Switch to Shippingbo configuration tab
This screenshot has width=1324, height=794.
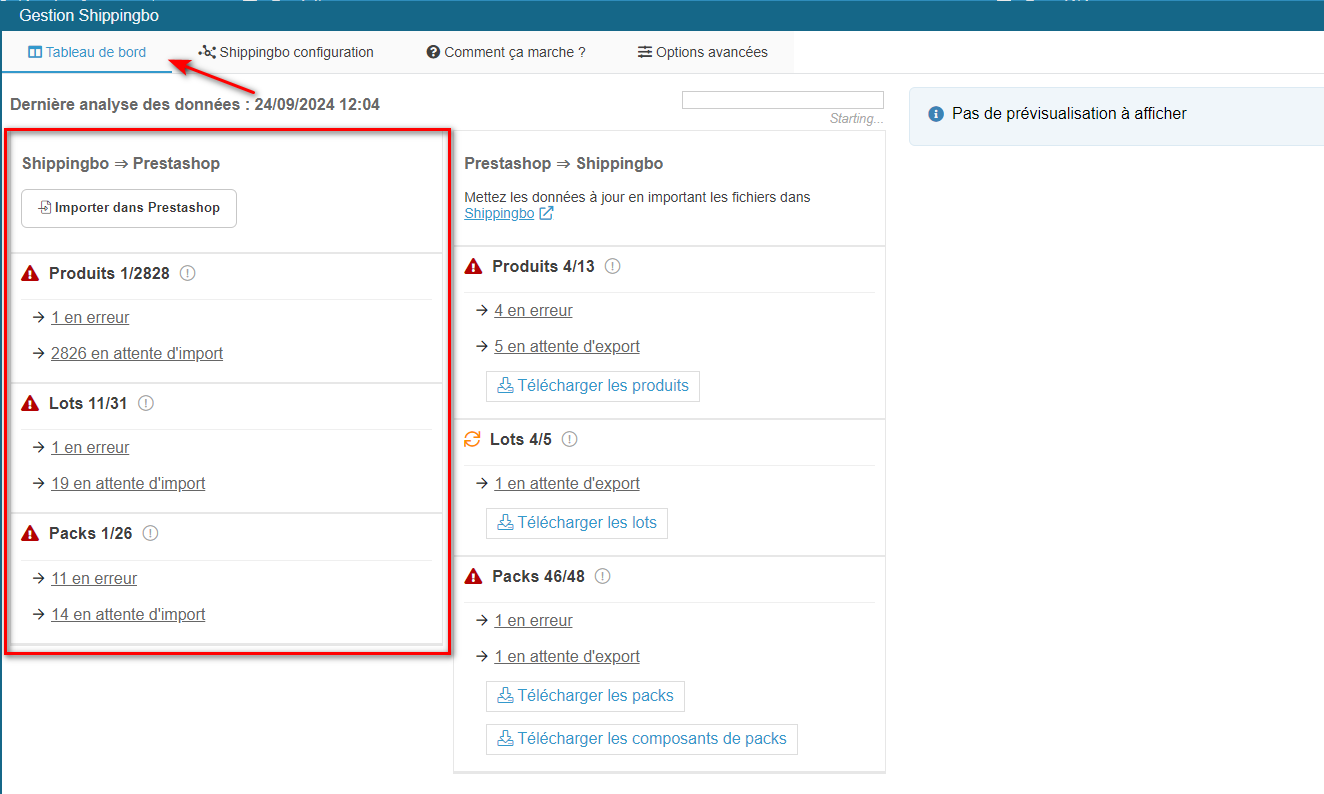pos(286,52)
